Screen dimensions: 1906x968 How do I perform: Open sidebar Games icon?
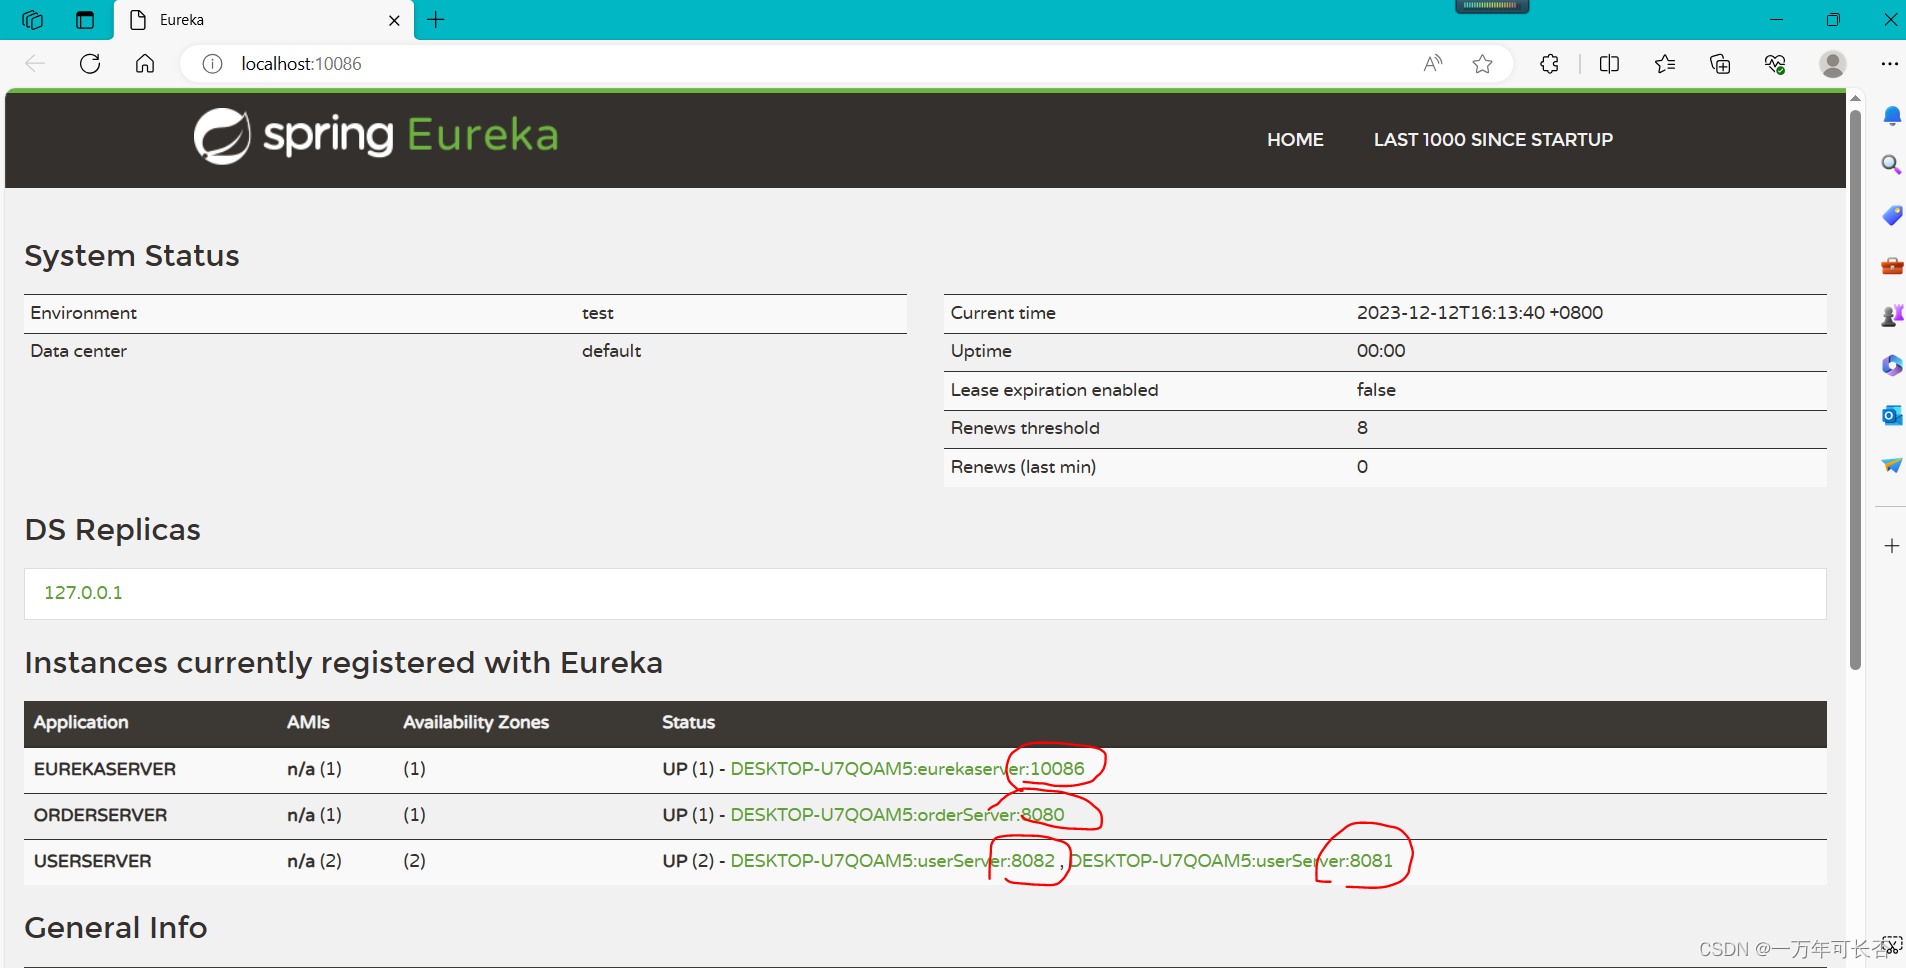(1891, 316)
